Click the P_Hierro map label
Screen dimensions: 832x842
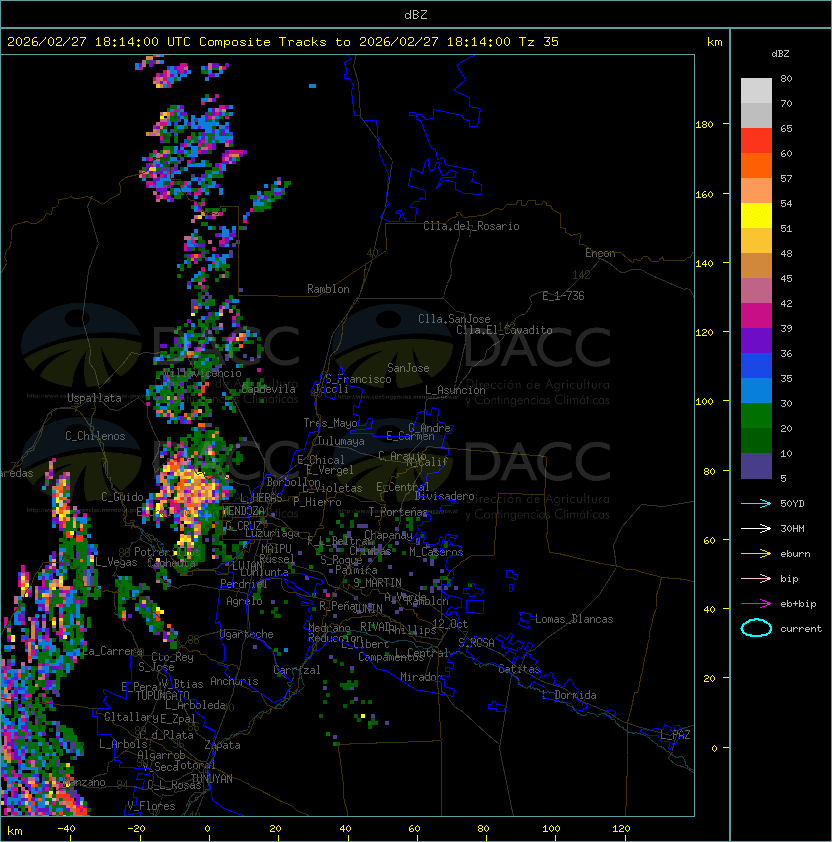point(317,502)
